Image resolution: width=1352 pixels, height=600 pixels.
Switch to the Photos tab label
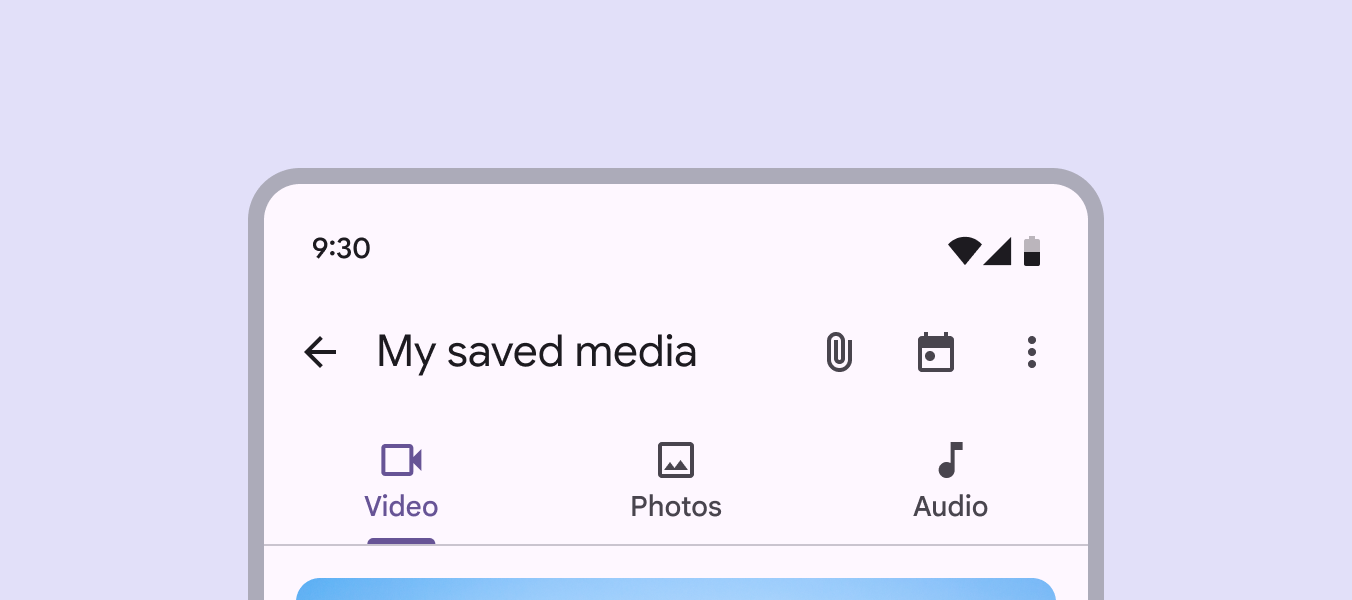click(676, 507)
